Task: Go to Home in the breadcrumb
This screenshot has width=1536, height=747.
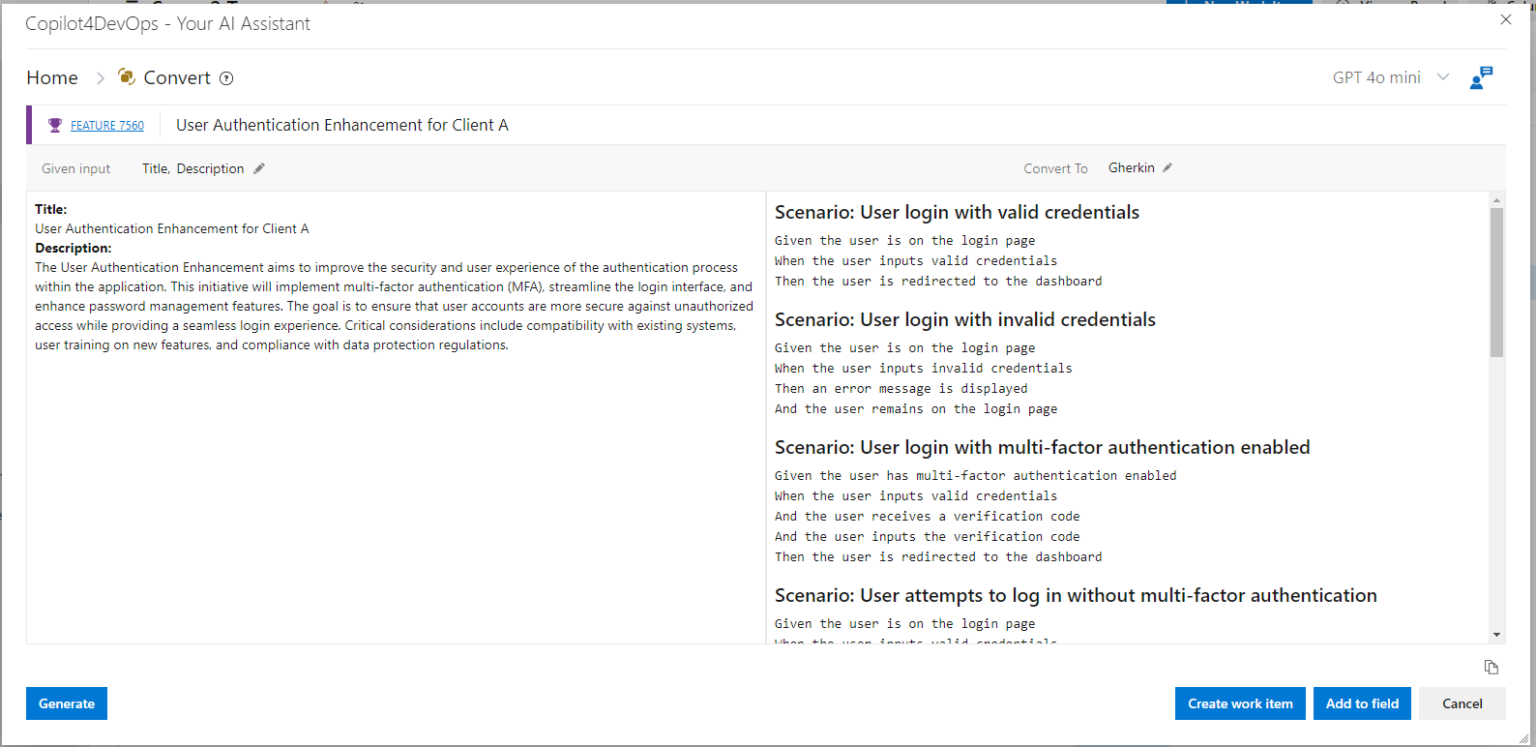Action: [52, 78]
